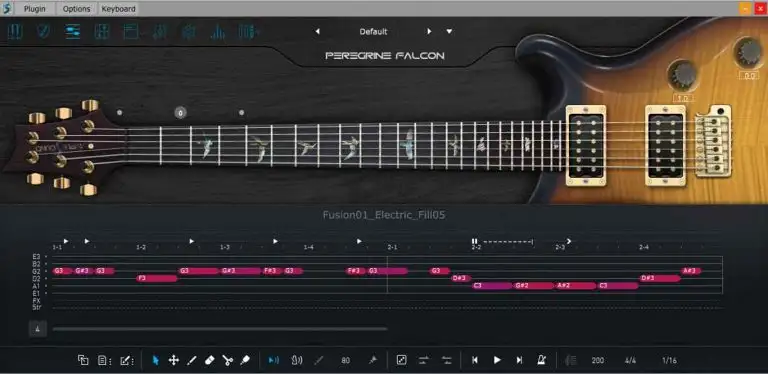Select the next preset arrow
768x374 pixels.
pyautogui.click(x=429, y=32)
